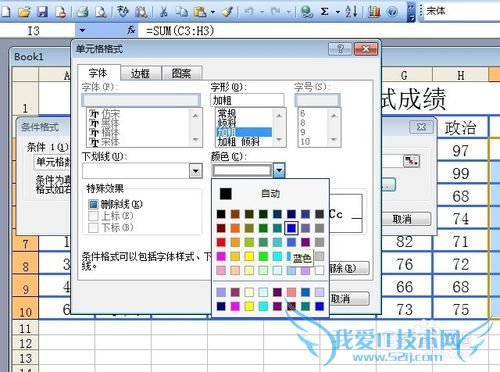
Task: Click the New workbook toolbar icon
Action: point(6,12)
